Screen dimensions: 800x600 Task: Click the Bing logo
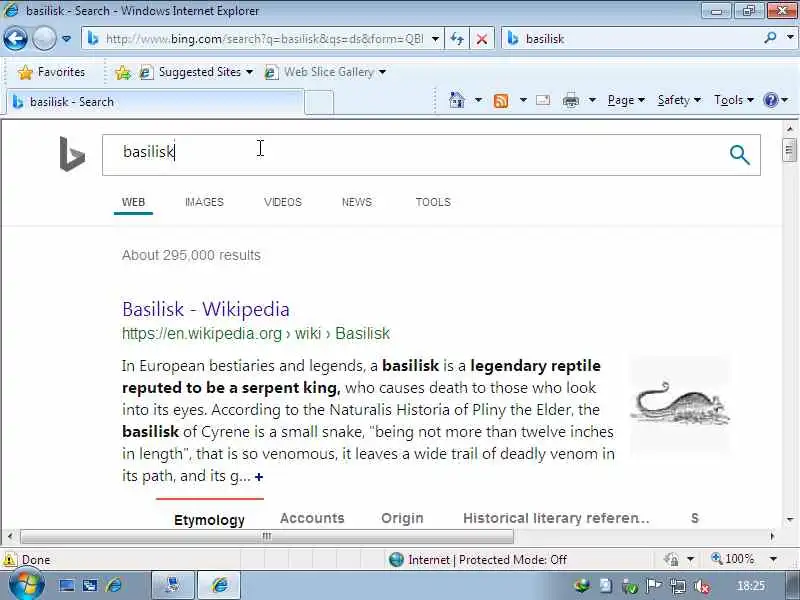click(x=72, y=154)
